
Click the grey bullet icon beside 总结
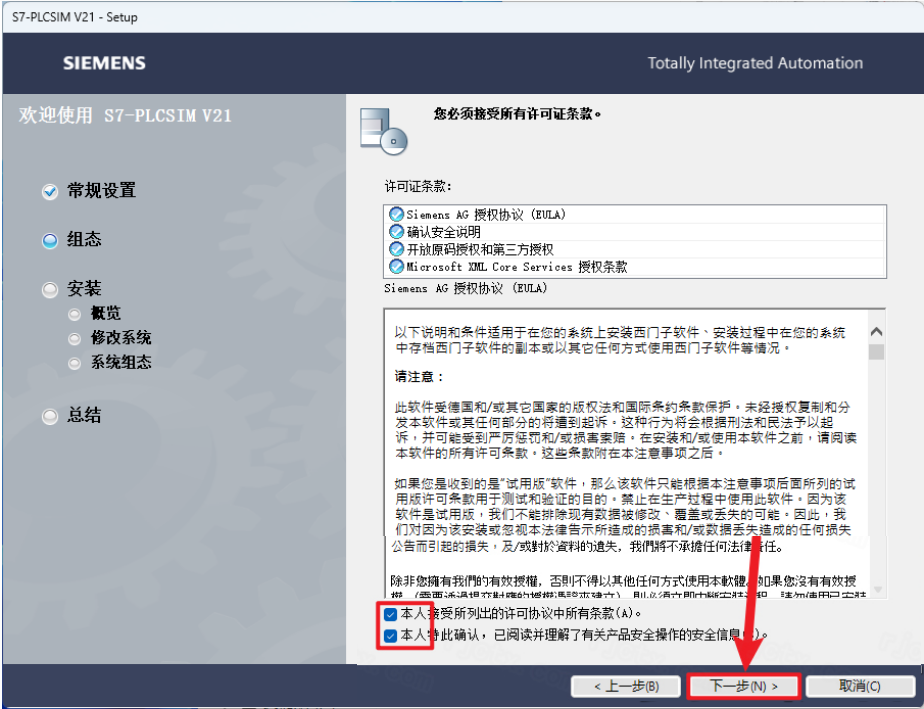point(50,417)
